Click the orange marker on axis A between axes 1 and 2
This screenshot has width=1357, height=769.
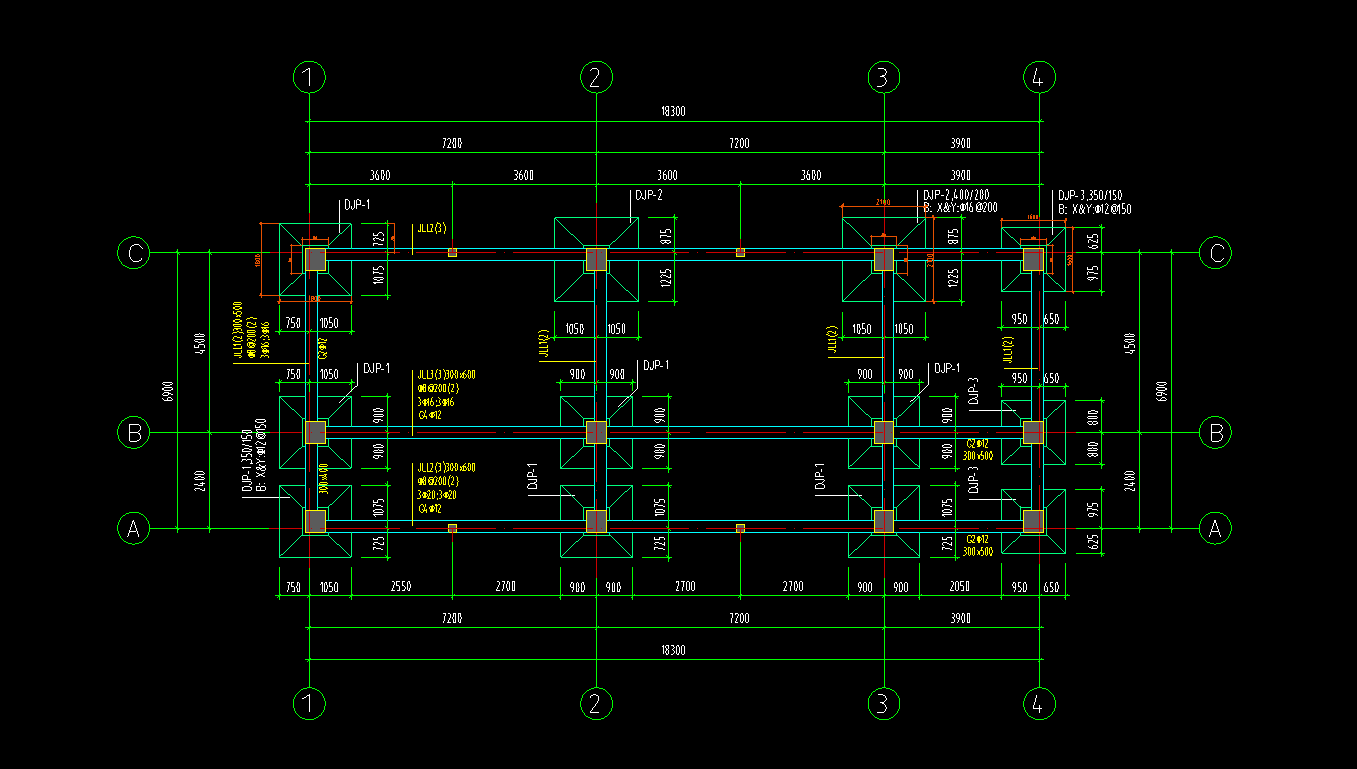coord(453,527)
